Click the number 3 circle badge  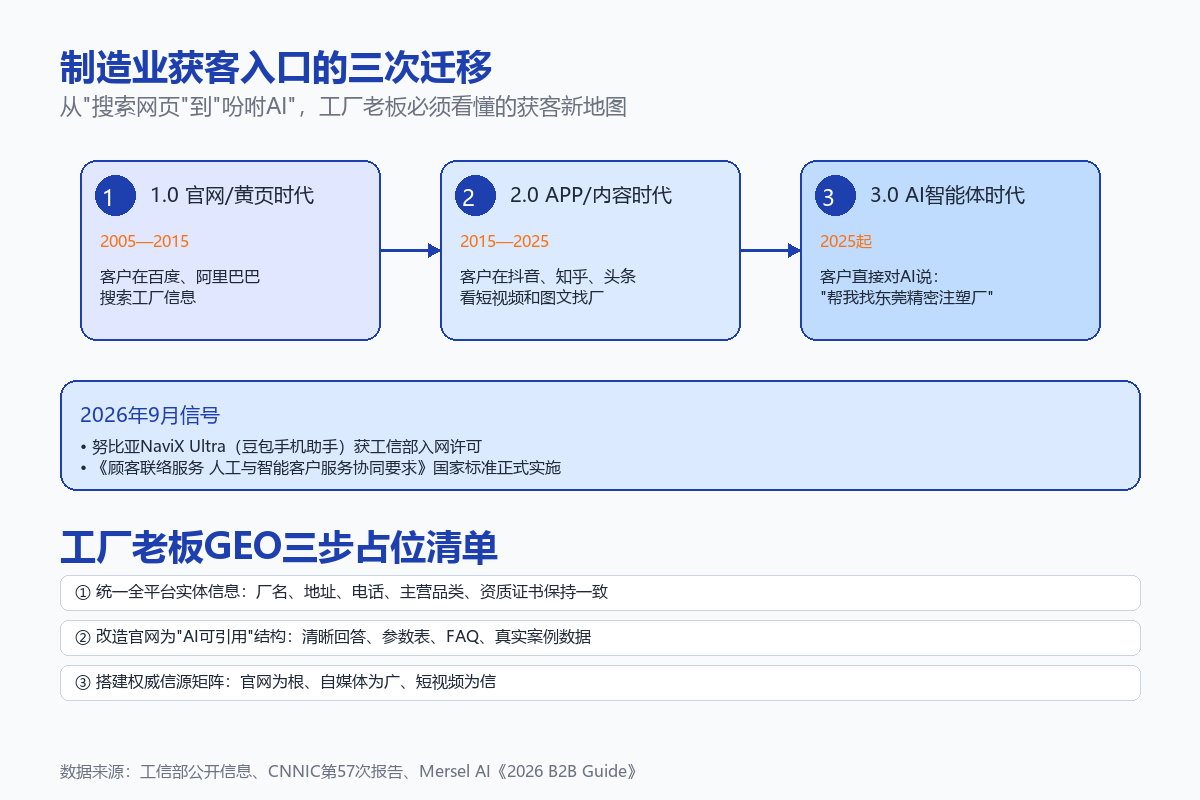pos(835,195)
